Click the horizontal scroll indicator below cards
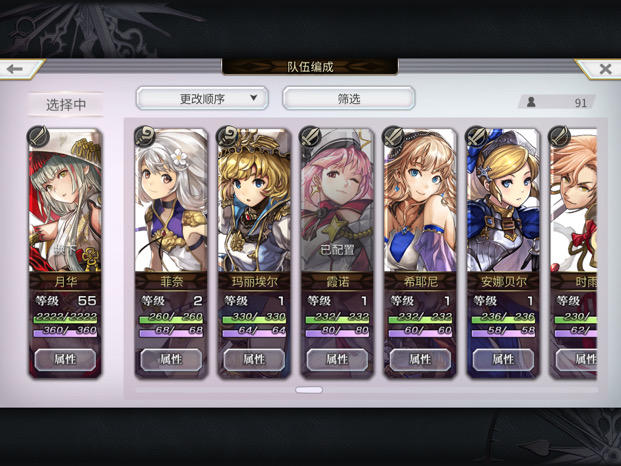The image size is (621, 466). click(309, 390)
